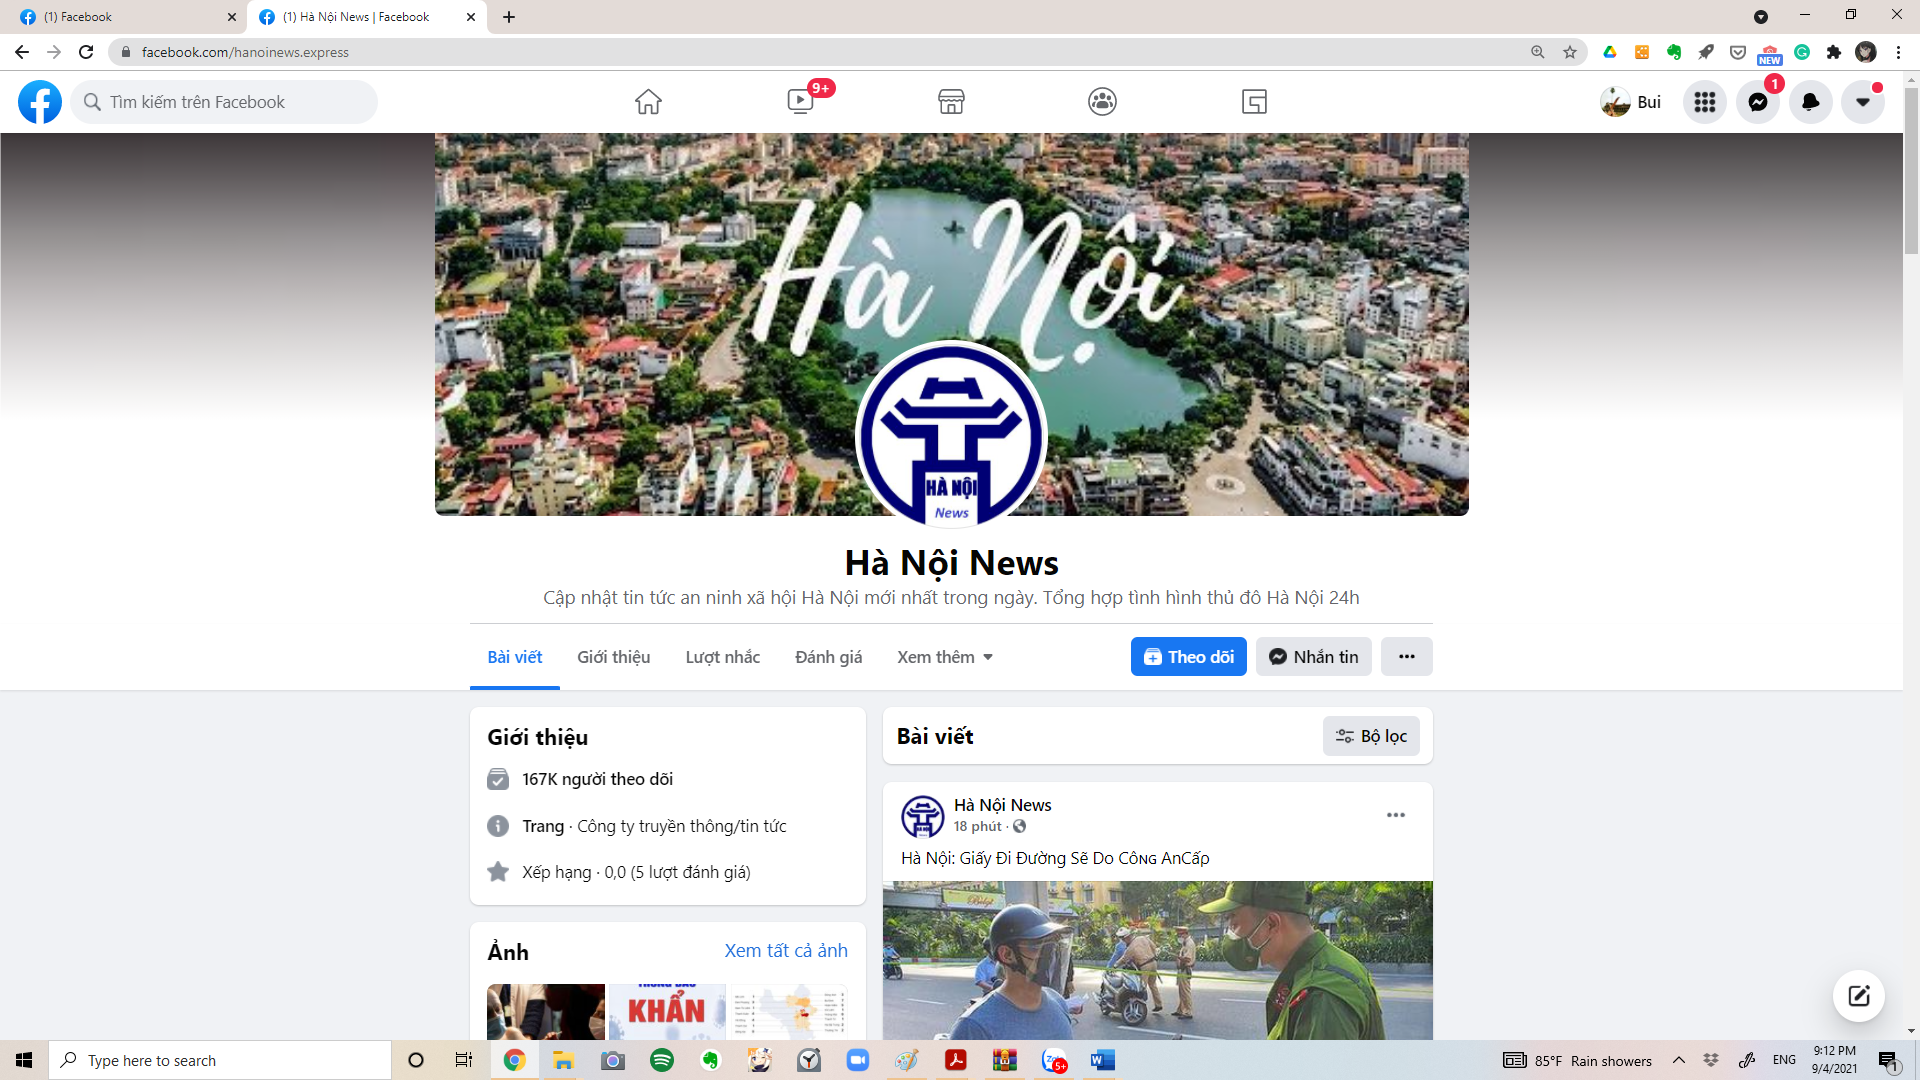This screenshot has width=1920, height=1080.
Task: Switch to the Bài viết tab
Action: coord(515,657)
